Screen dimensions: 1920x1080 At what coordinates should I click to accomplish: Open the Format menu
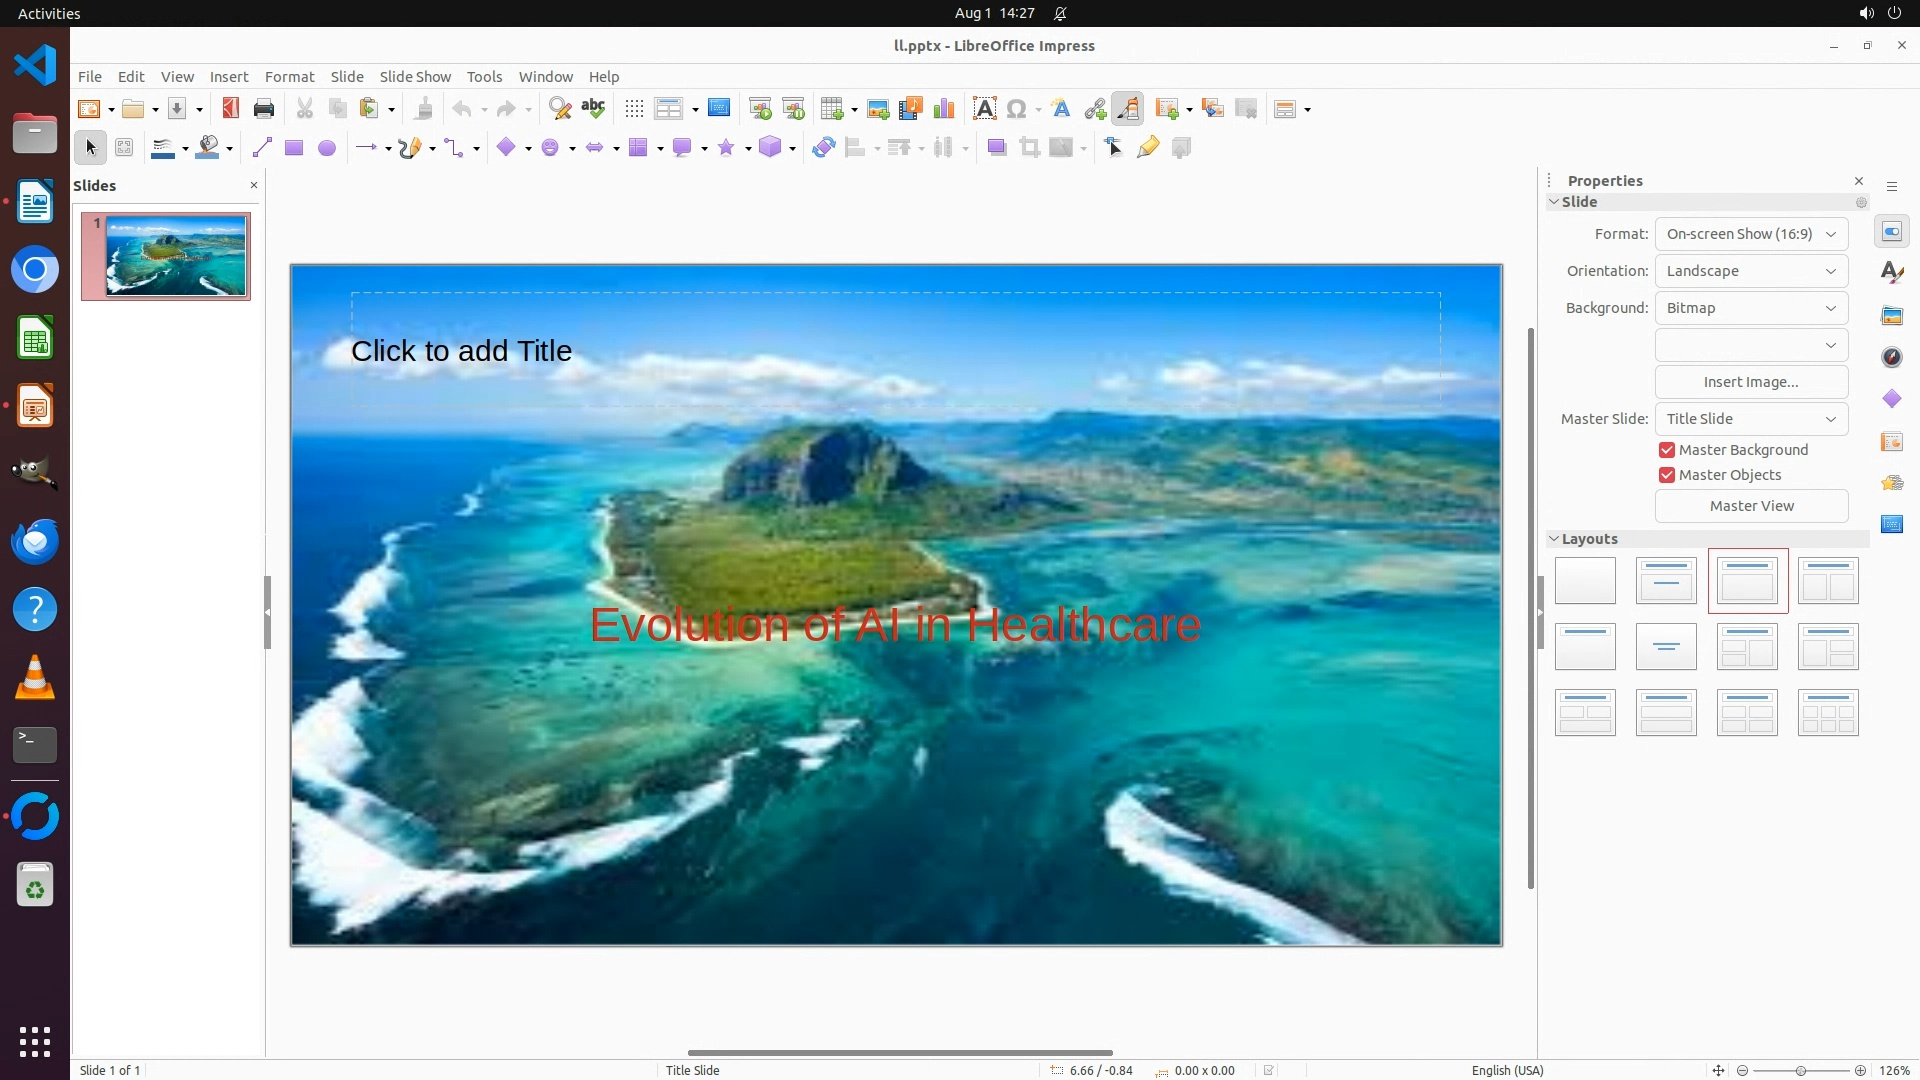(x=289, y=77)
